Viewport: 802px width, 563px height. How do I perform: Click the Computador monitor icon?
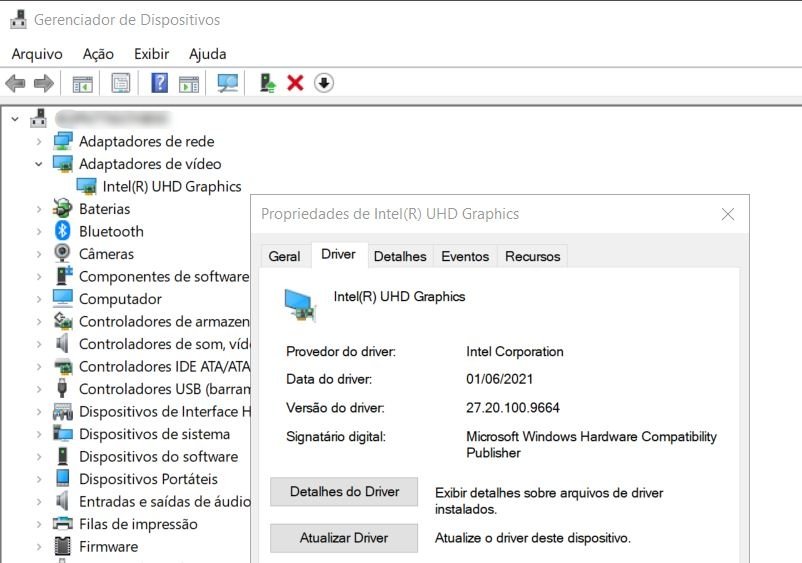[62, 299]
